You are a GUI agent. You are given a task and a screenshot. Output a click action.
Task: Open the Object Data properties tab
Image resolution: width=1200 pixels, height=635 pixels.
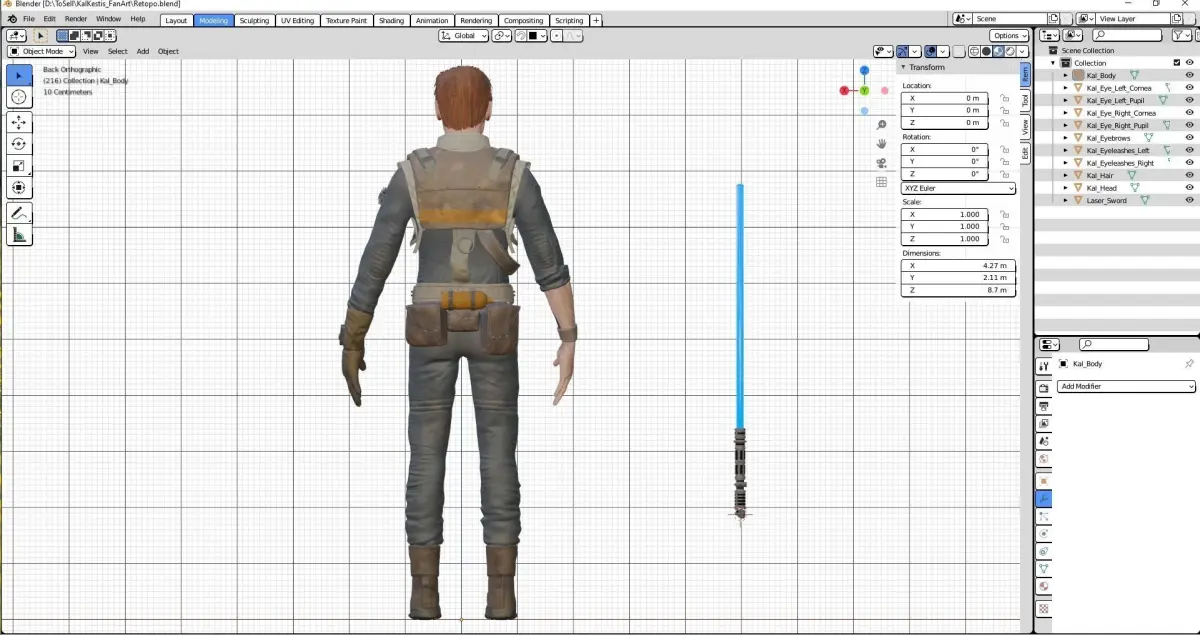click(x=1044, y=570)
